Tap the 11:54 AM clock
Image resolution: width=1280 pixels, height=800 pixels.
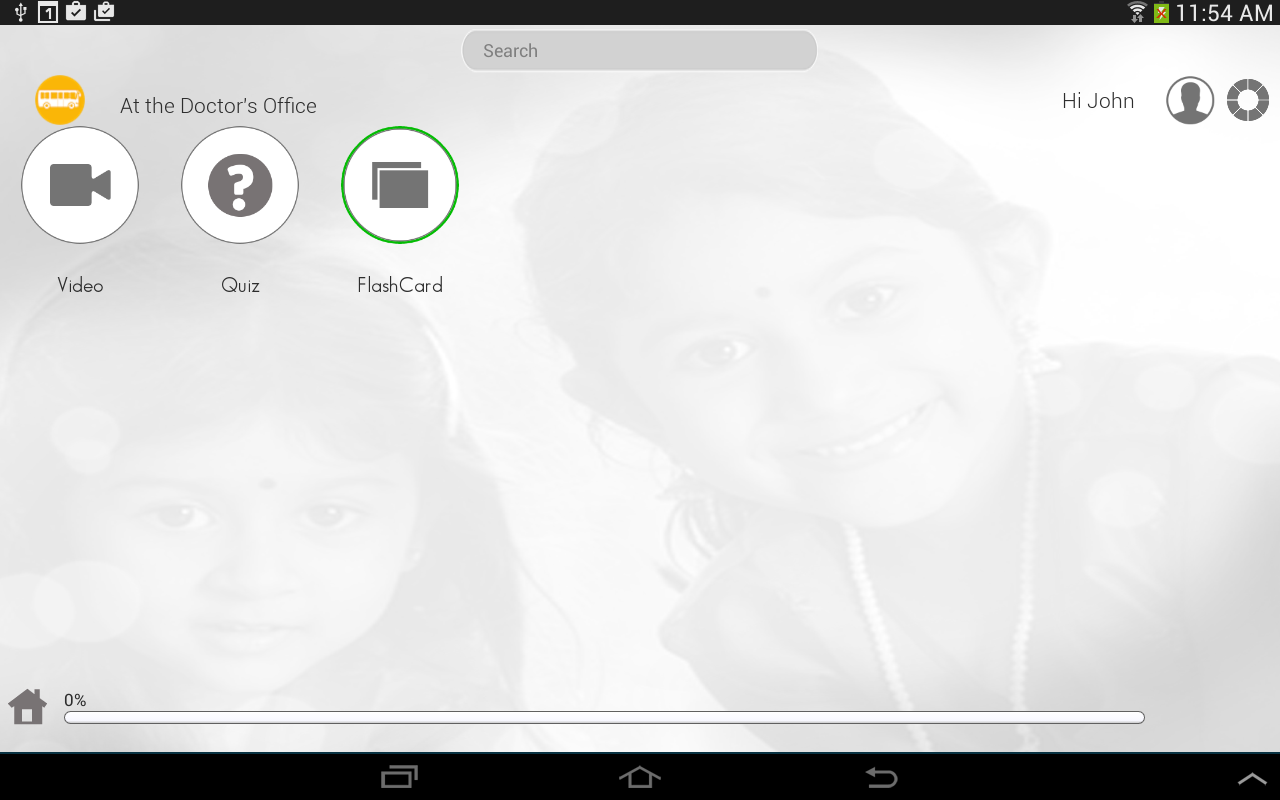1224,13
